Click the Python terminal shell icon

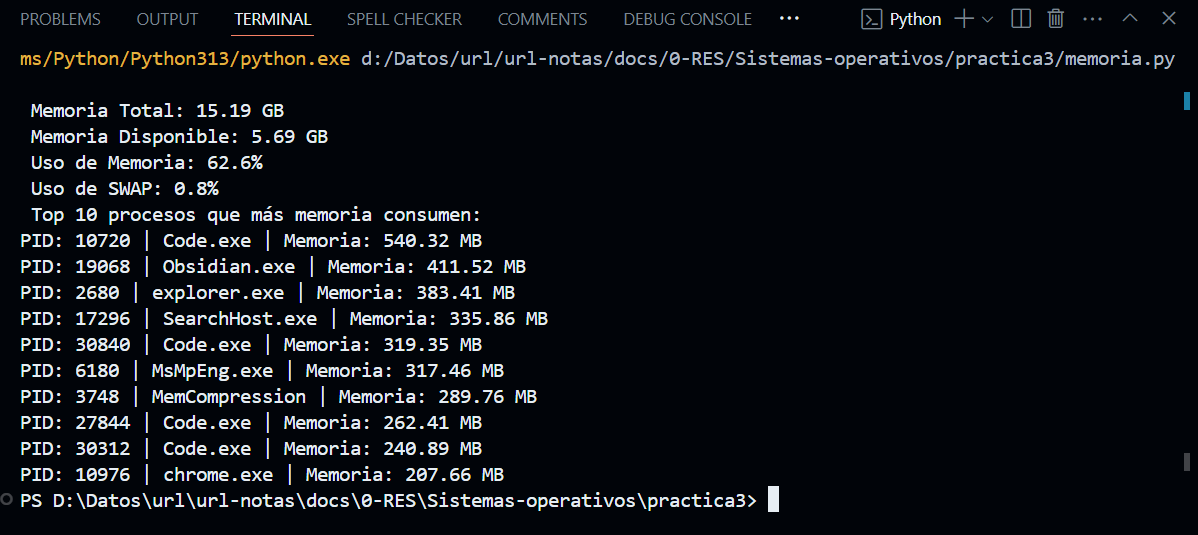click(x=872, y=19)
